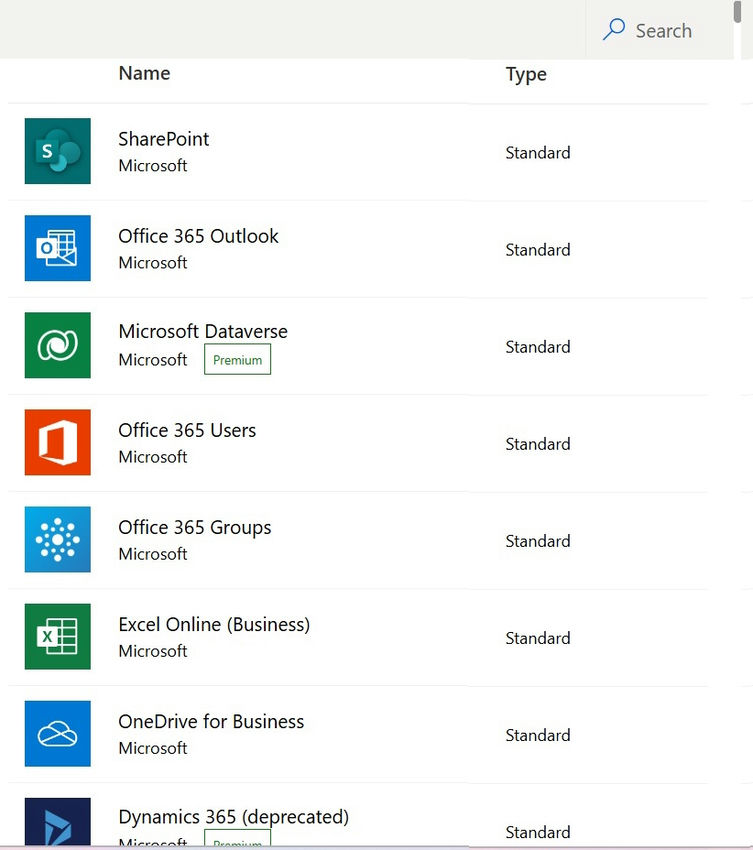Select Office 365 Outlook connector name
753x850 pixels.
(198, 236)
